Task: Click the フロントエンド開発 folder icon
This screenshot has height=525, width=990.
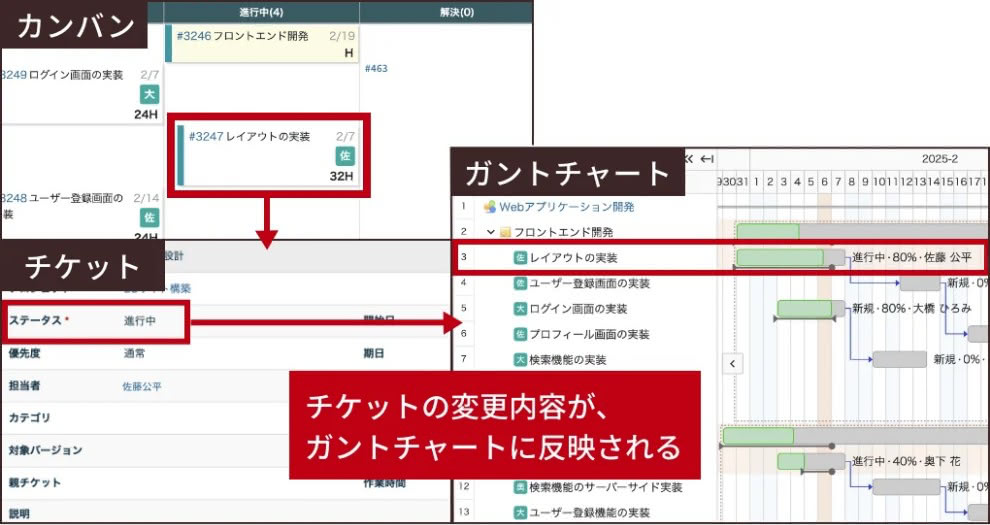Action: (x=505, y=232)
